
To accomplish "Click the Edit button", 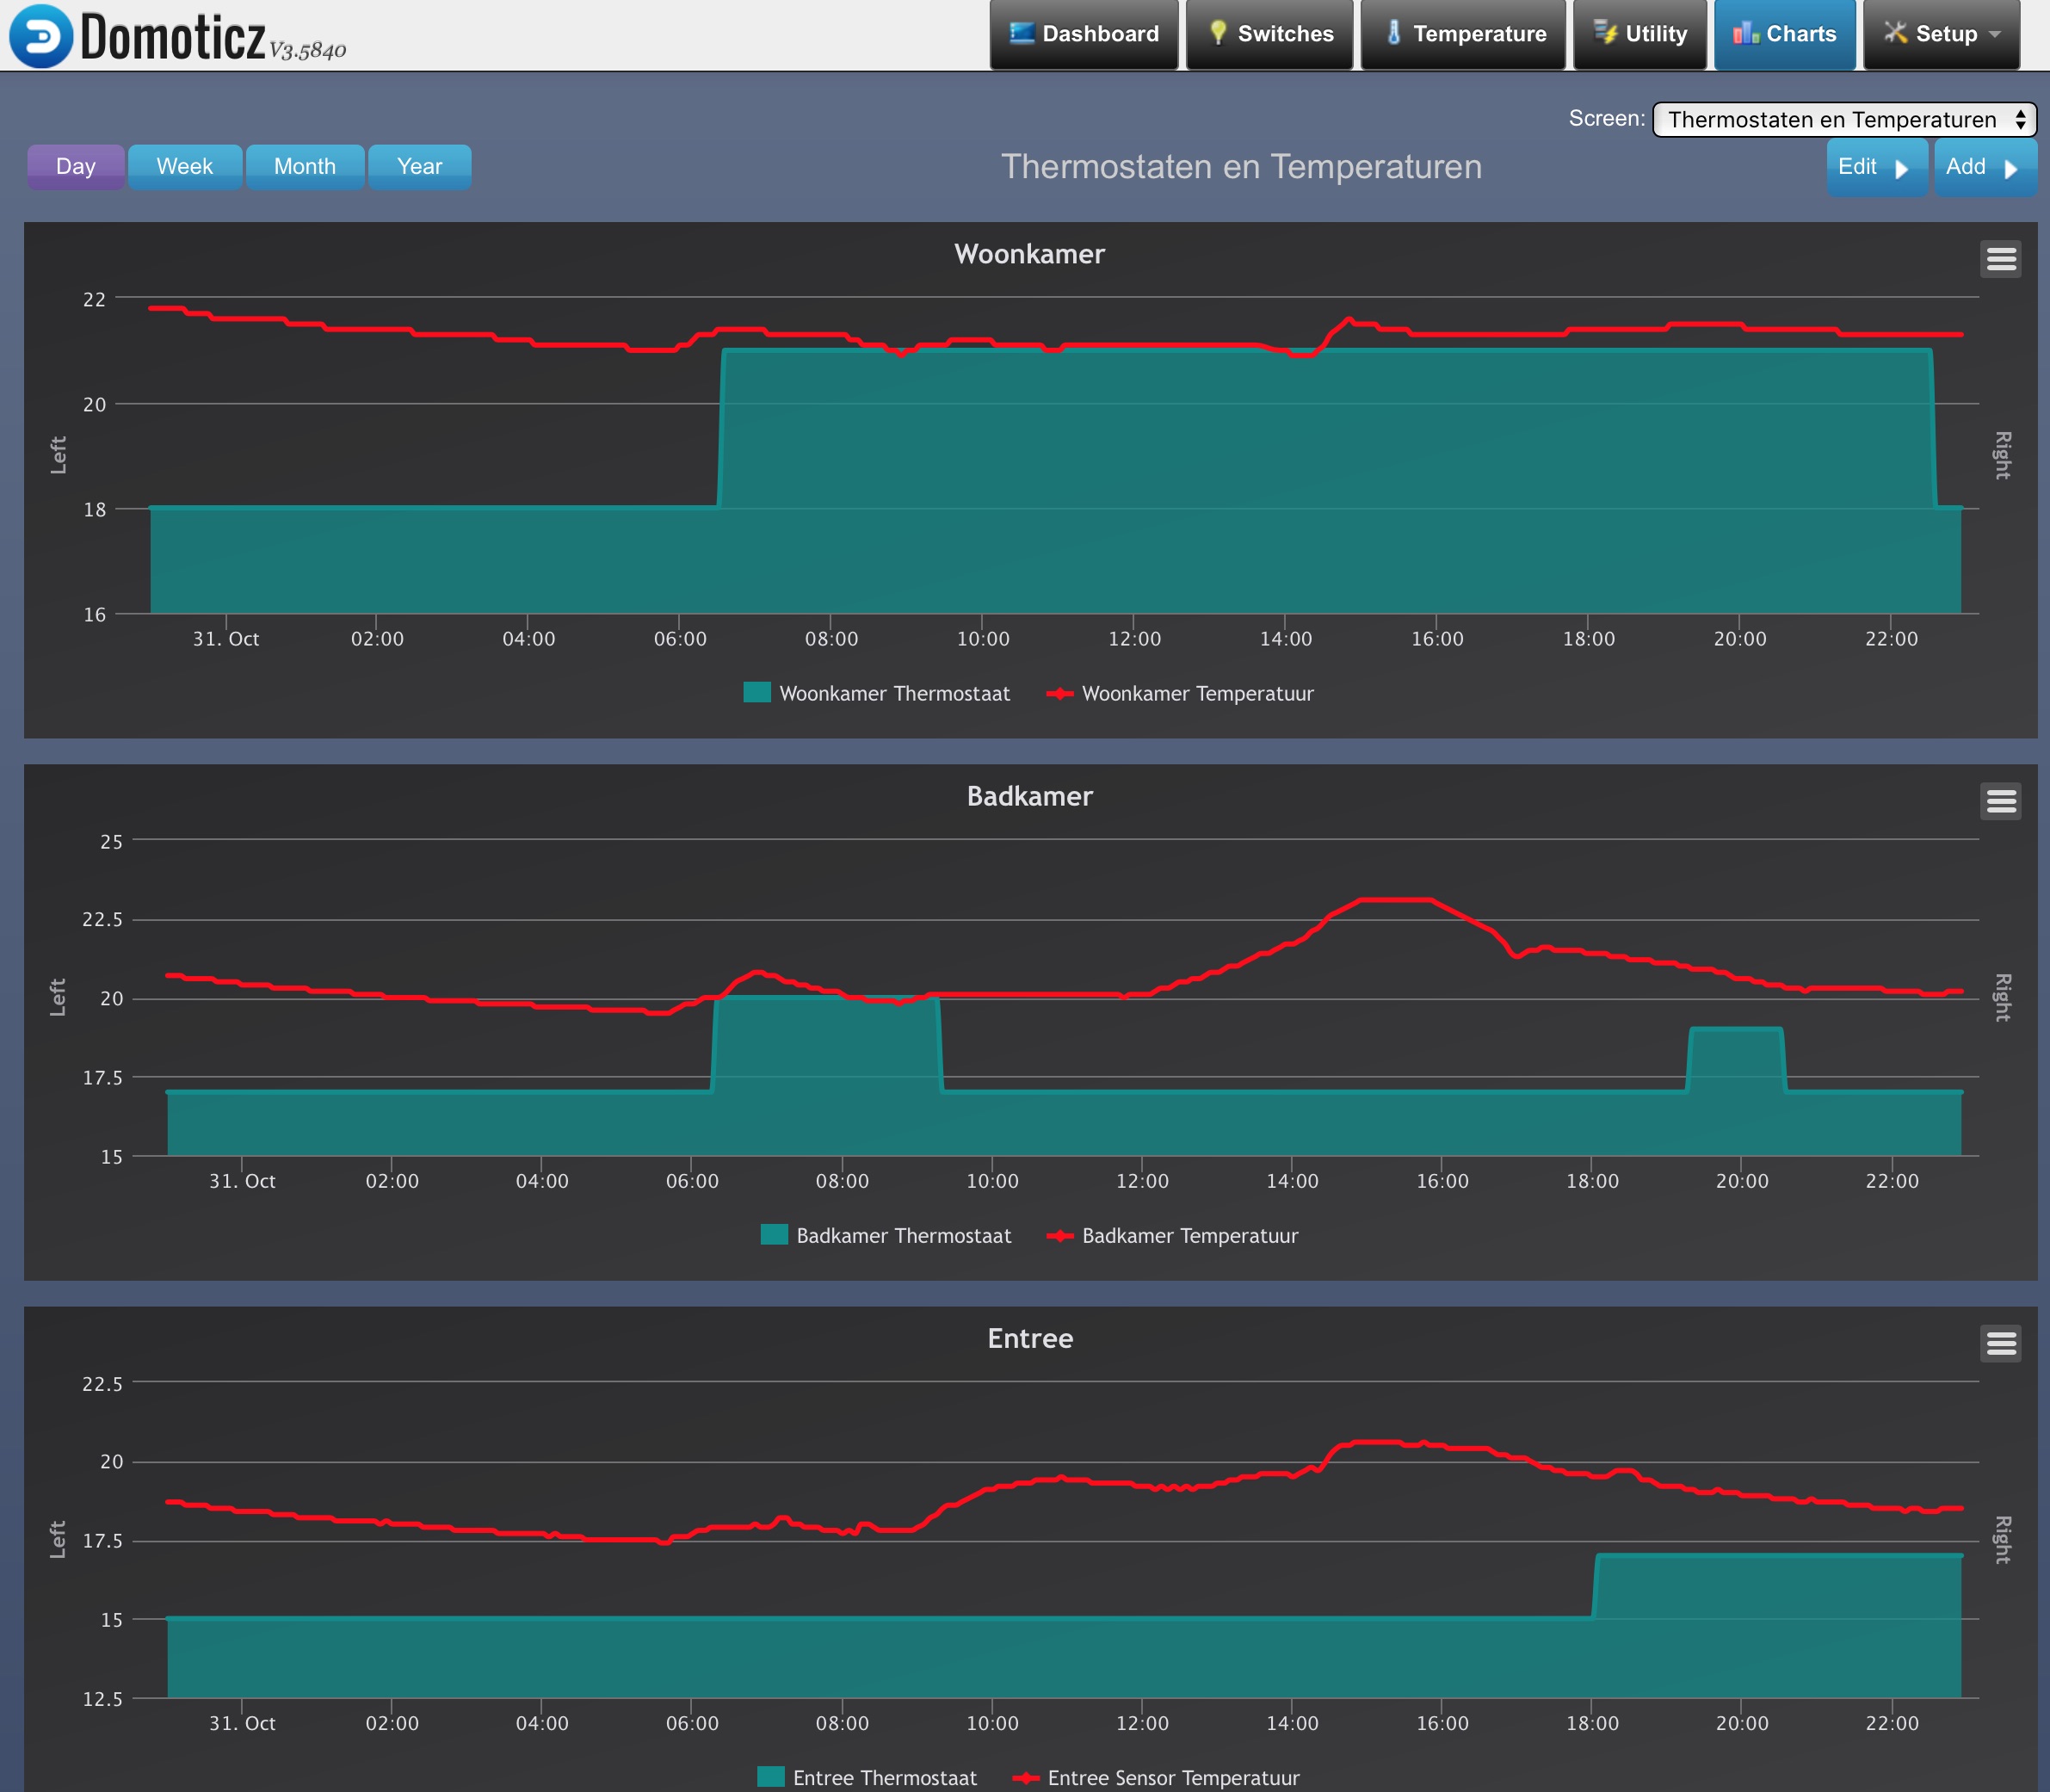I will pos(1876,167).
